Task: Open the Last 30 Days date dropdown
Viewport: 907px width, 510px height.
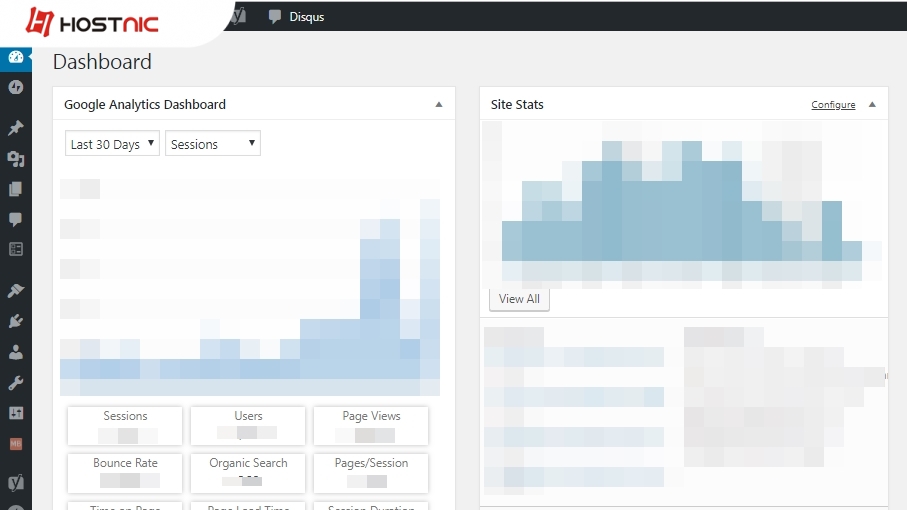Action: [x=112, y=143]
